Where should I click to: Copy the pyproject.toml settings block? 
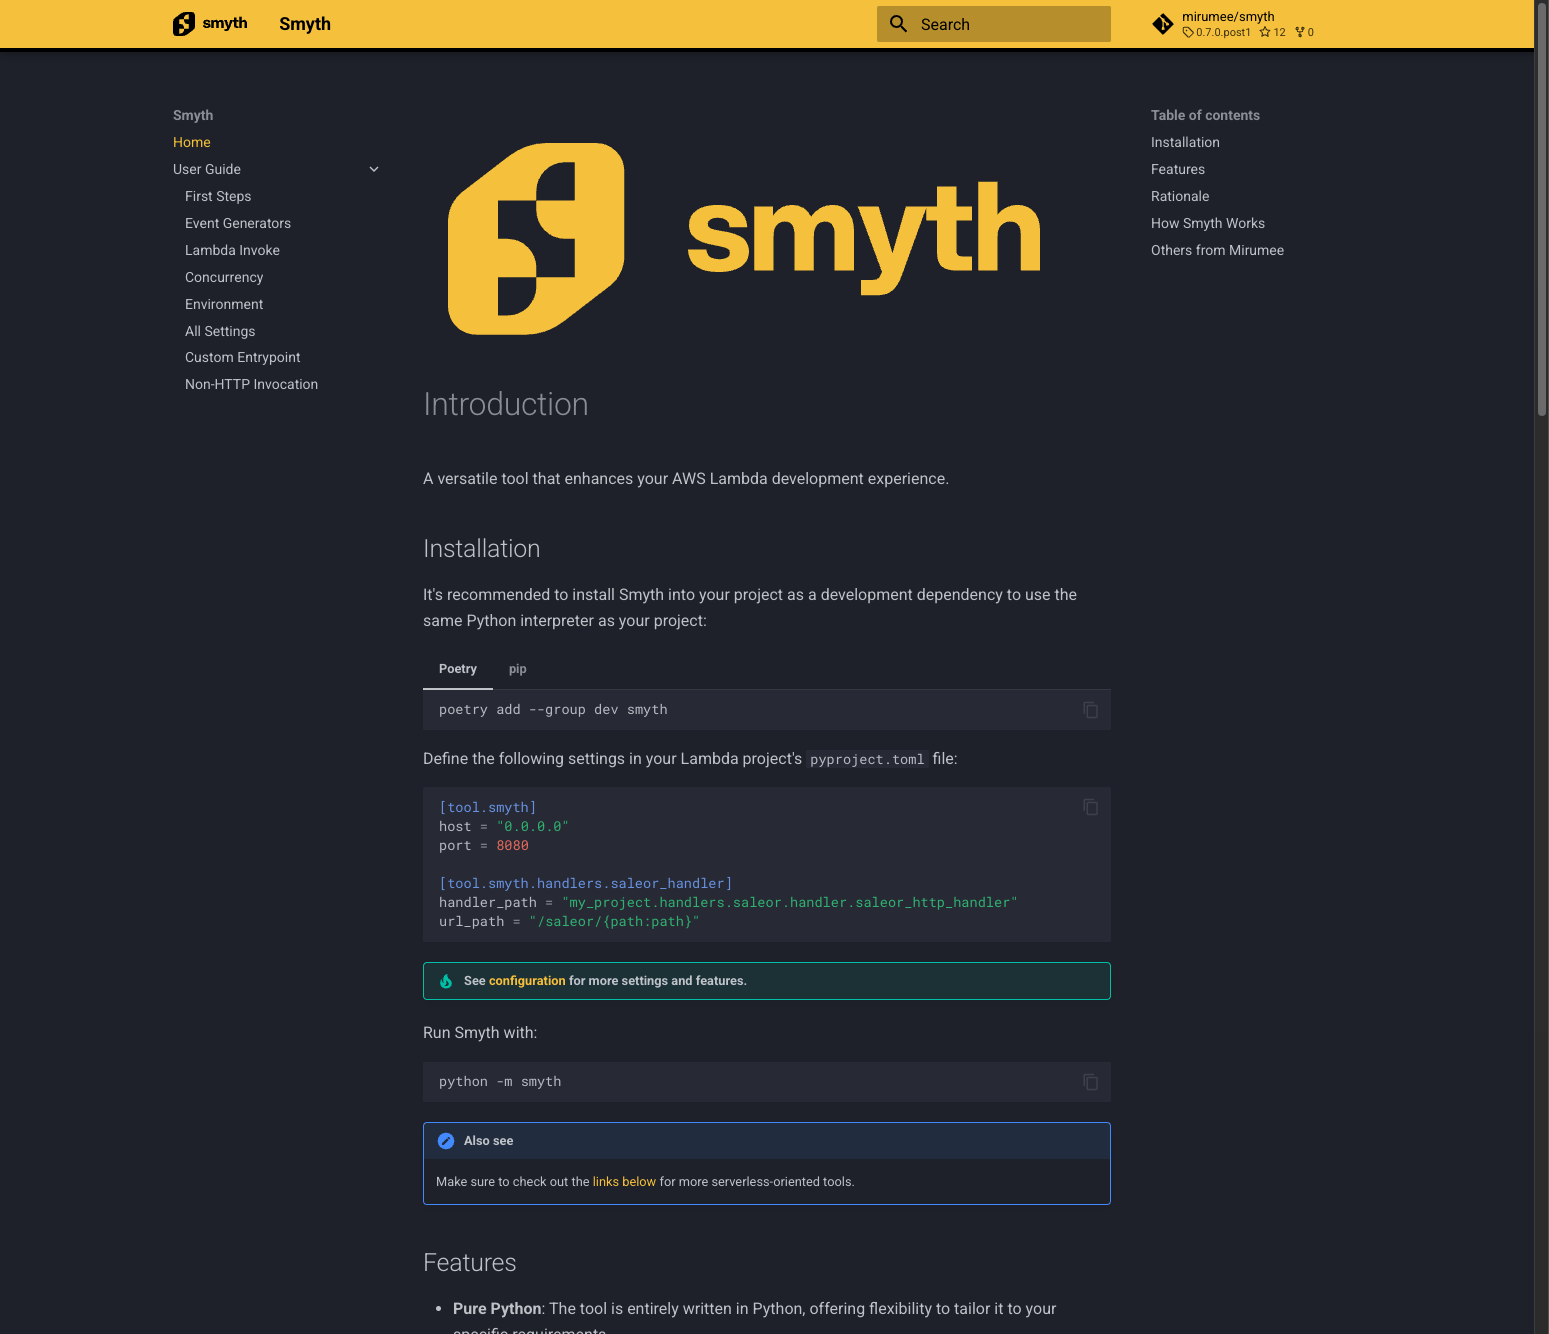coord(1090,807)
